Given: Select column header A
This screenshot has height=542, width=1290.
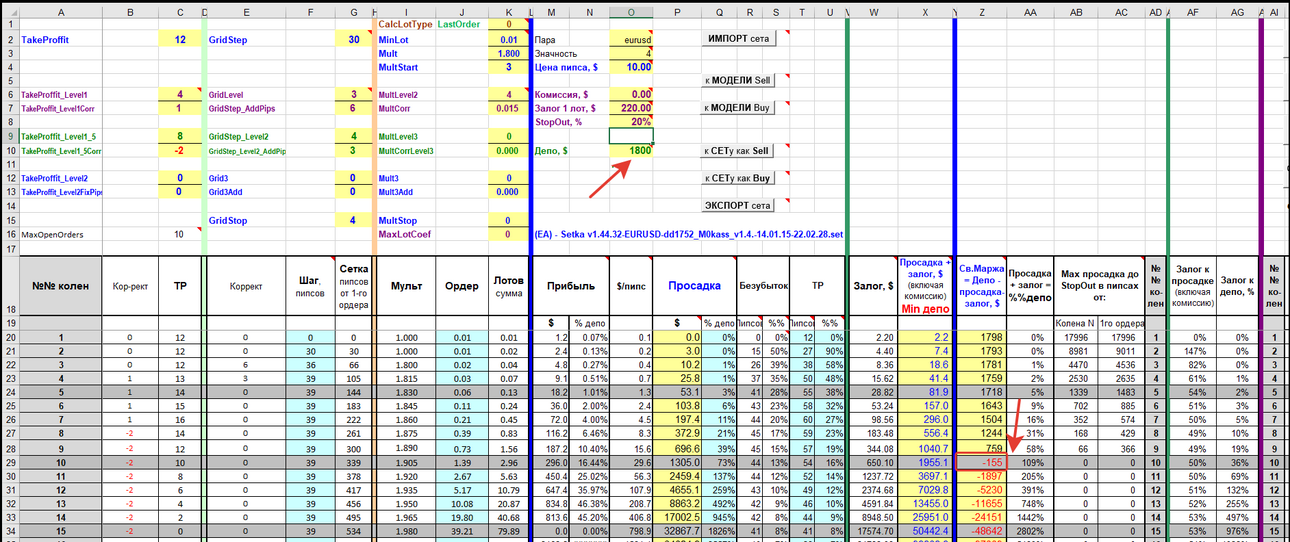Looking at the screenshot, I should coord(61,12).
